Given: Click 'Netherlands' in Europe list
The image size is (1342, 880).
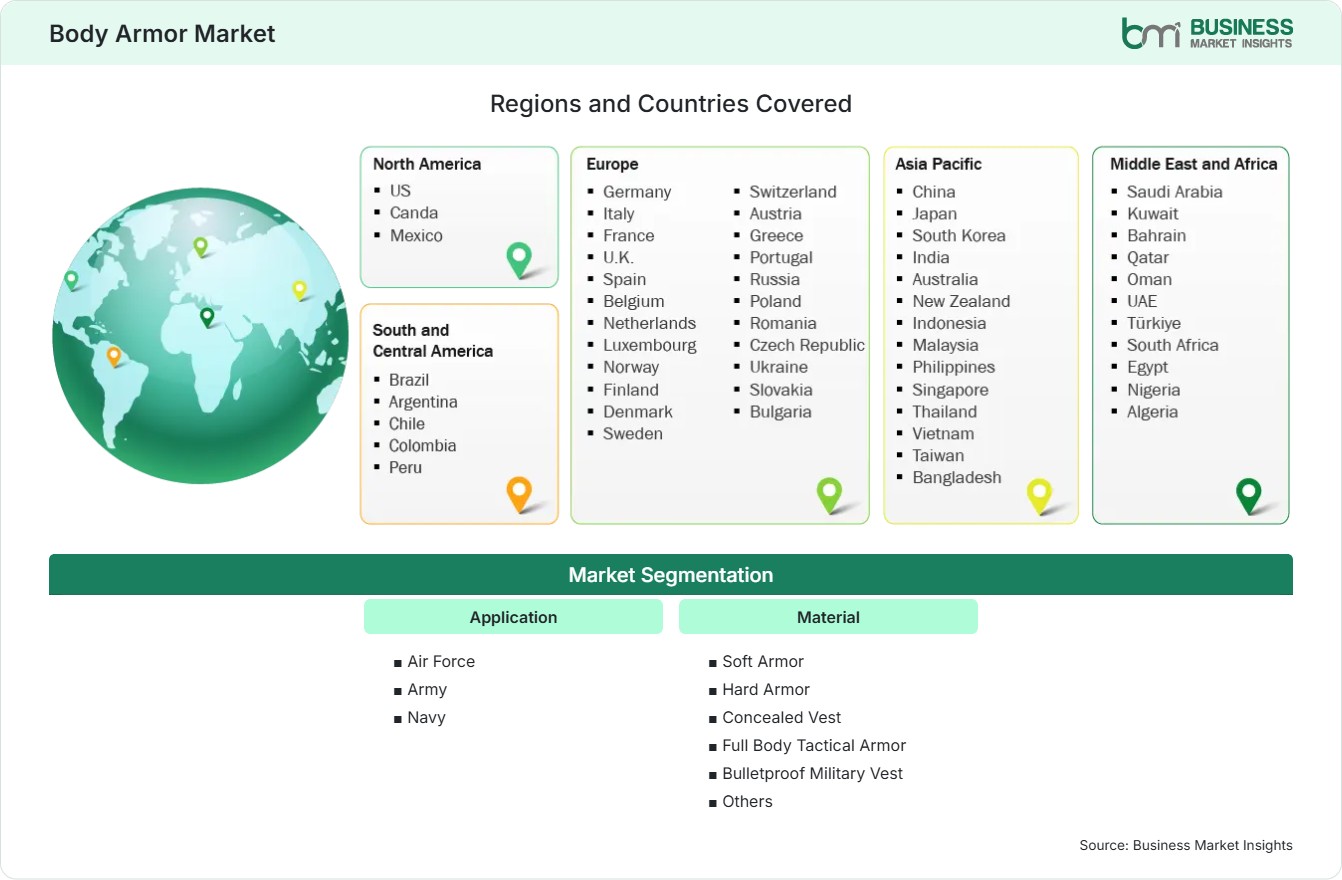Looking at the screenshot, I should point(649,323).
